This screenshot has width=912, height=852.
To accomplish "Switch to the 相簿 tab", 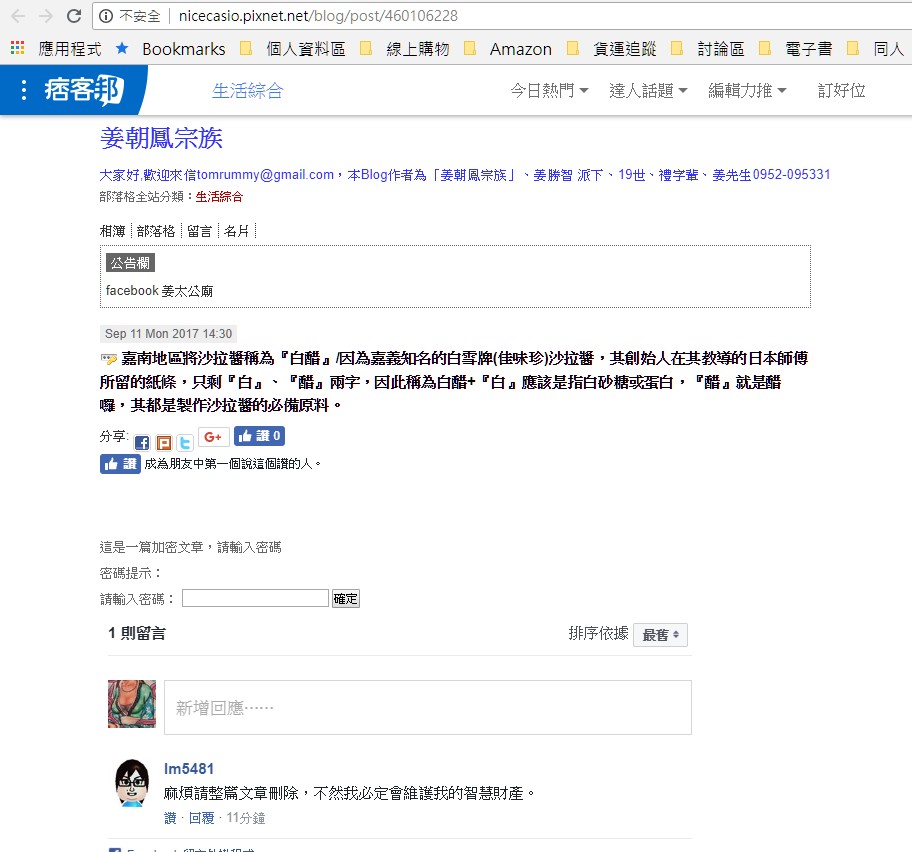I will coord(112,230).
